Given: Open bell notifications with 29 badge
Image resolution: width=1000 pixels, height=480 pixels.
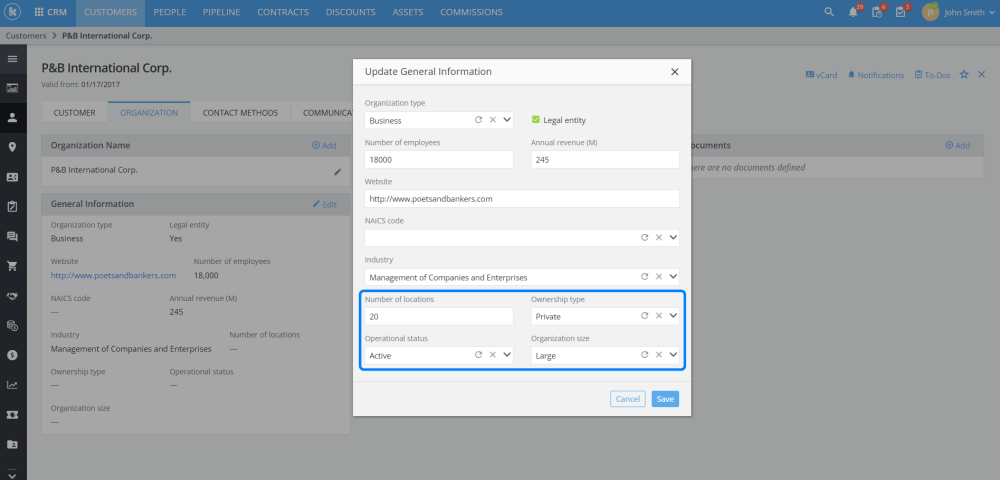Looking at the screenshot, I should (x=853, y=12).
